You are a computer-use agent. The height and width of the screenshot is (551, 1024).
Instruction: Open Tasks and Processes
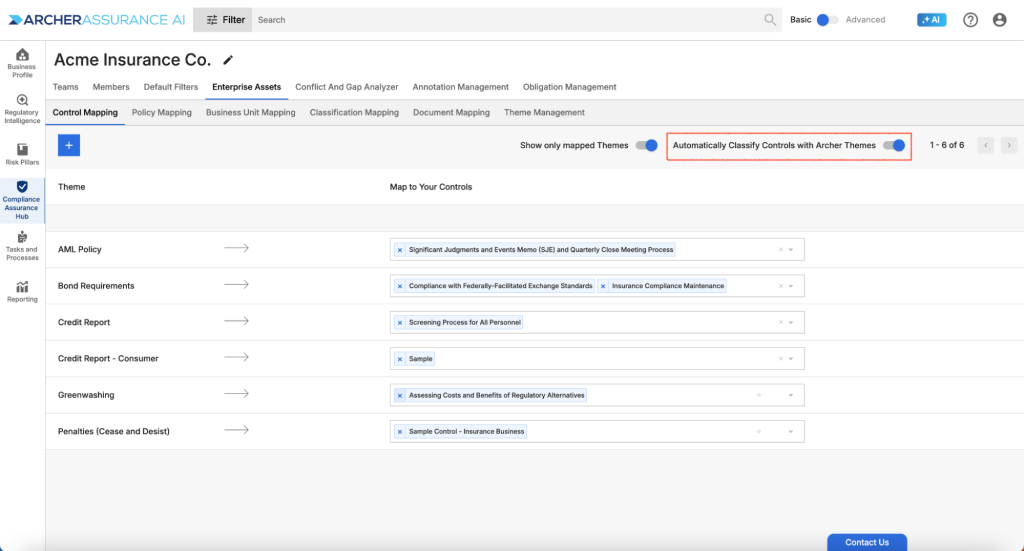click(x=22, y=246)
